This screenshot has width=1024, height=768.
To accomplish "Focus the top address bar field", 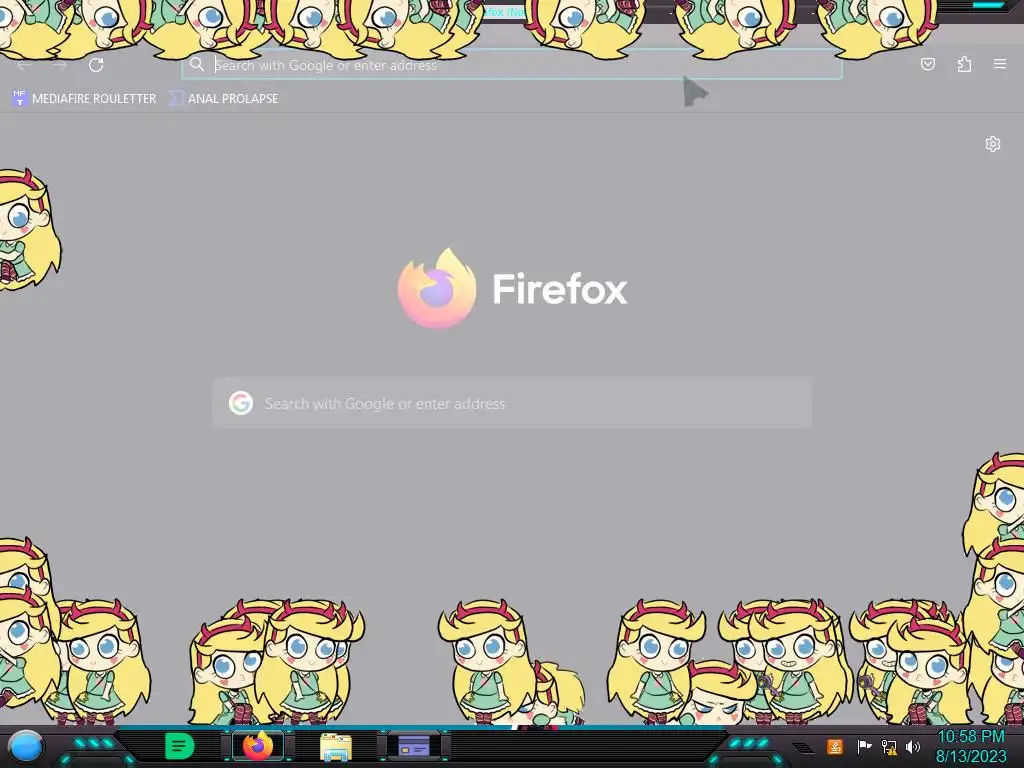I will [512, 64].
